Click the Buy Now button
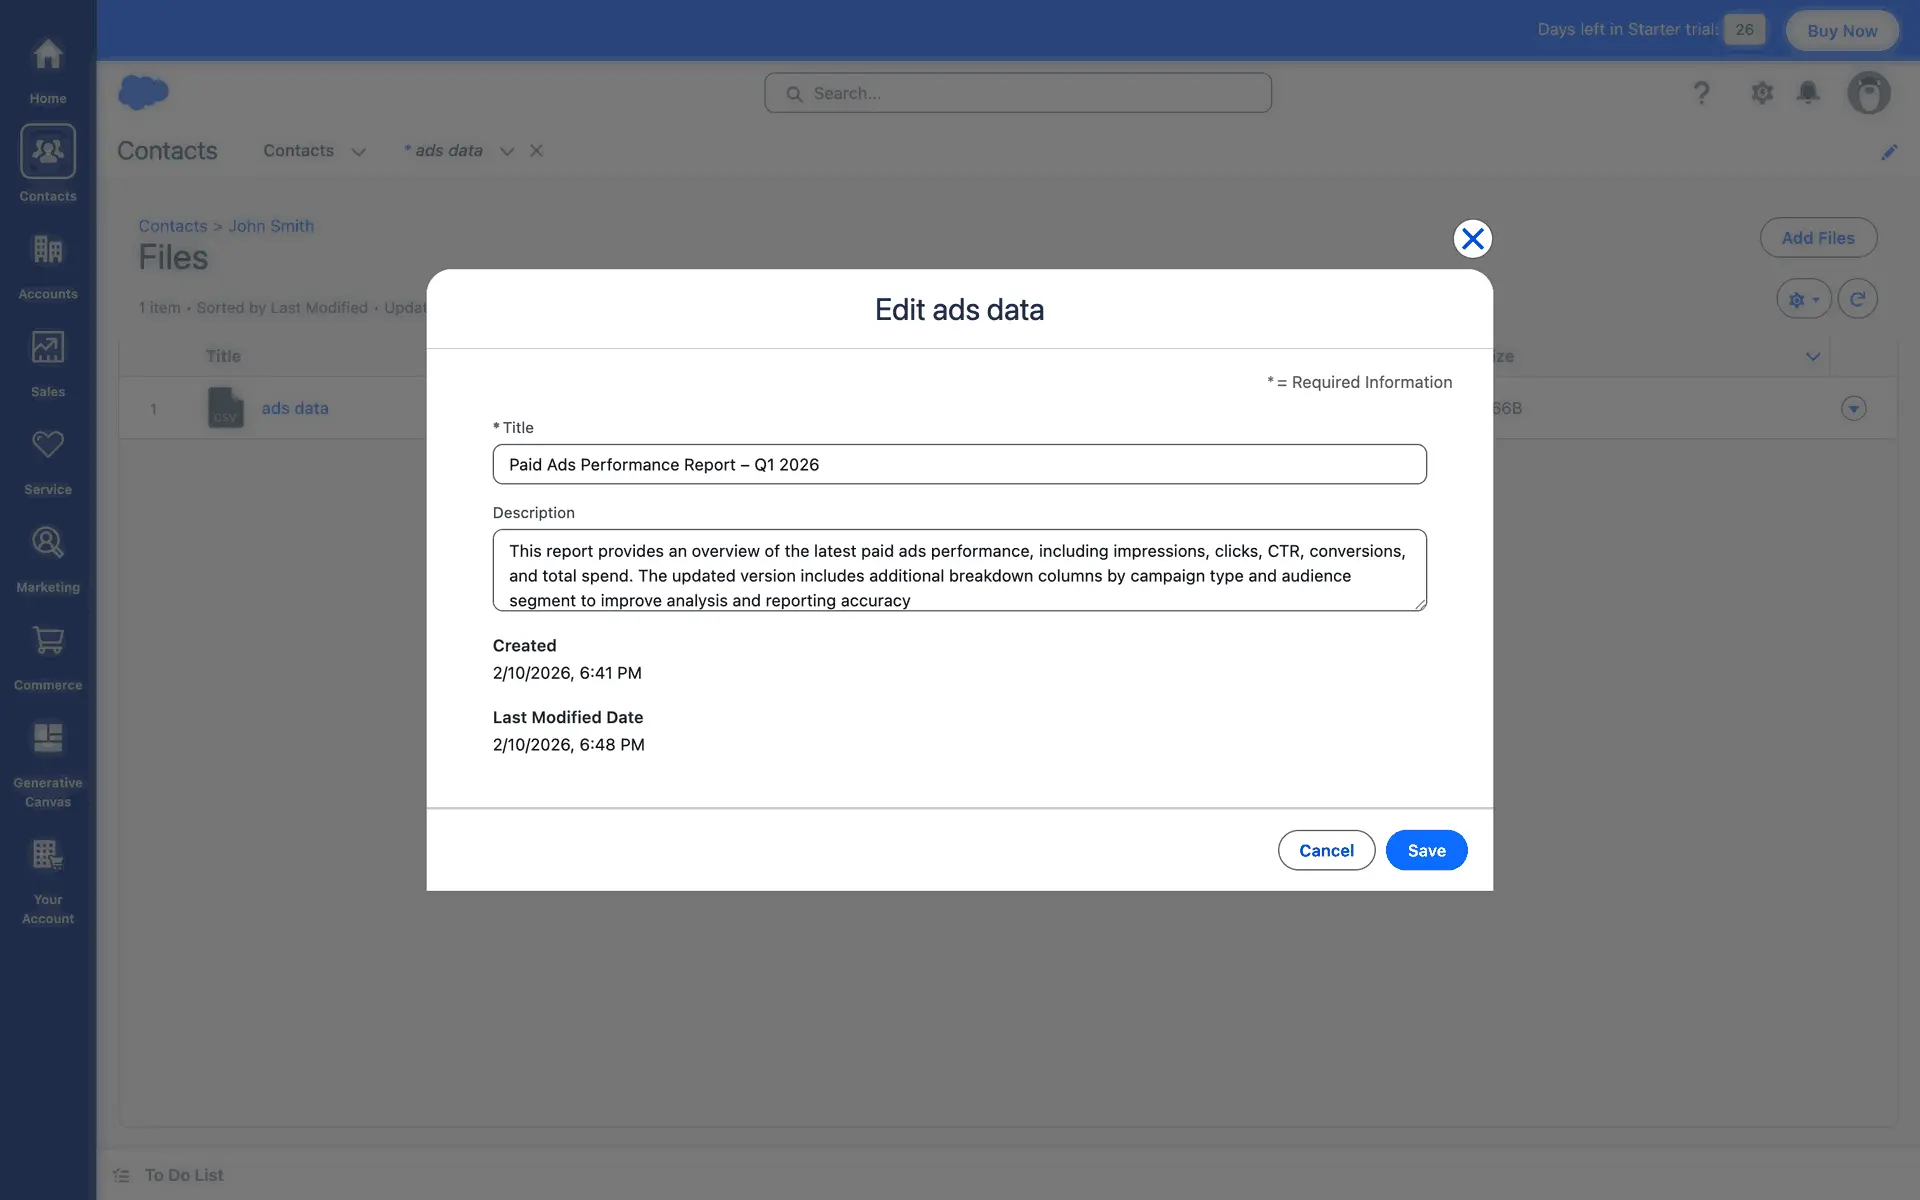Image resolution: width=1920 pixels, height=1200 pixels. coord(1841,31)
